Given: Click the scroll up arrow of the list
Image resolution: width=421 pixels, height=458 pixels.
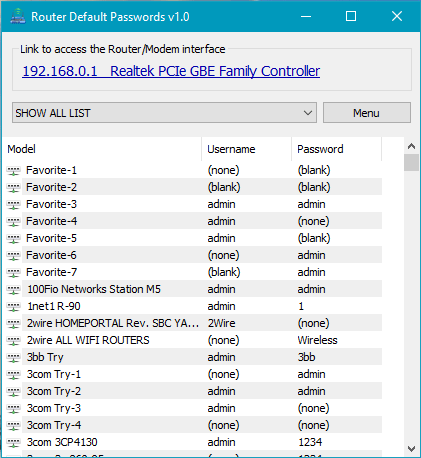Looking at the screenshot, I should (x=412, y=146).
